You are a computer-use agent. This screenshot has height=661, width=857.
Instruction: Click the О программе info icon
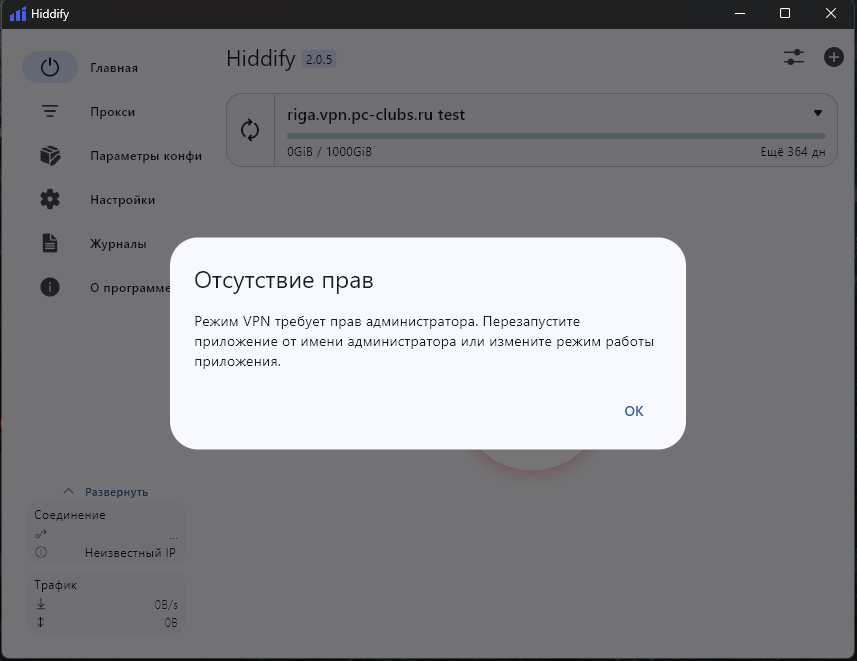pyautogui.click(x=50, y=287)
